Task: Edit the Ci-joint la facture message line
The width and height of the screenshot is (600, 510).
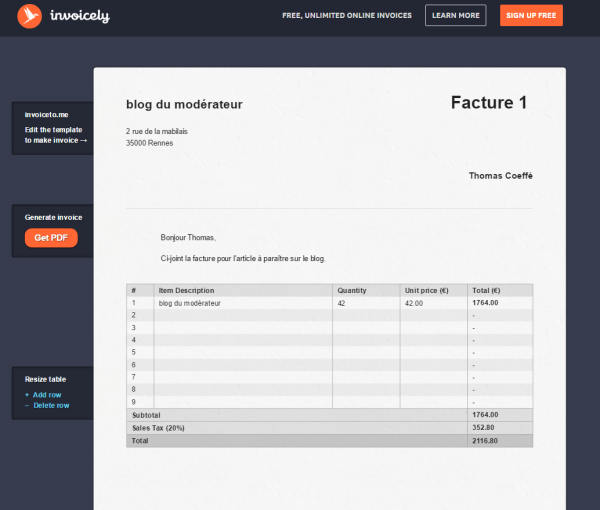Action: tap(243, 259)
